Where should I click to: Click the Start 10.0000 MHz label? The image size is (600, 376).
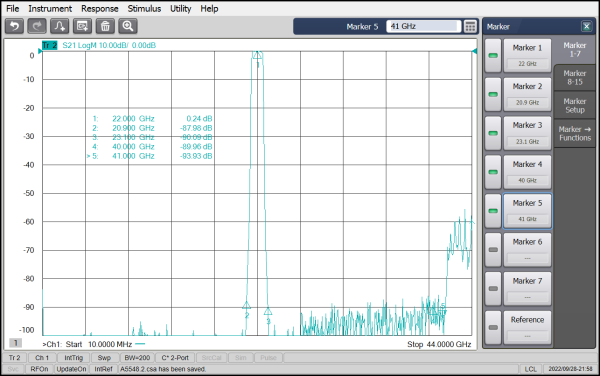click(x=99, y=344)
